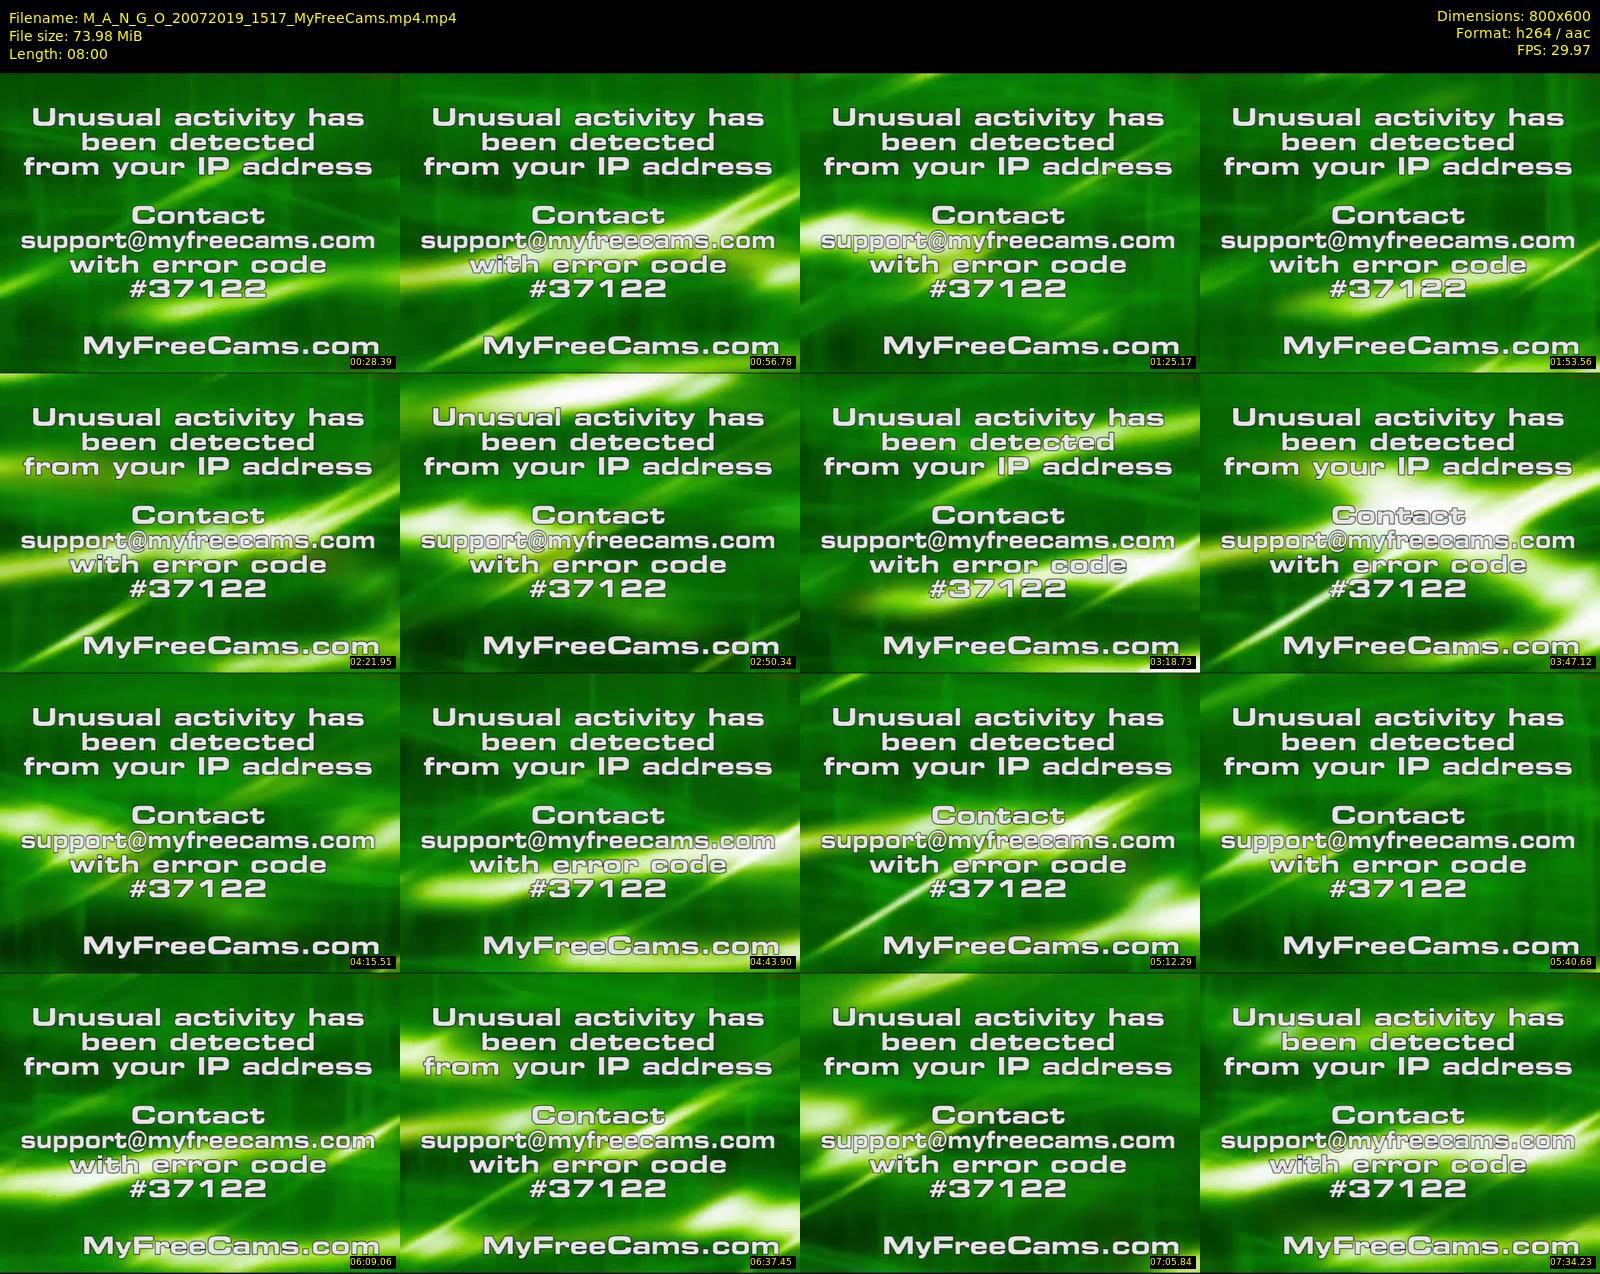Select the thumbnail frame at 00:28.39
This screenshot has width=1600, height=1274.
[x=200, y=222]
